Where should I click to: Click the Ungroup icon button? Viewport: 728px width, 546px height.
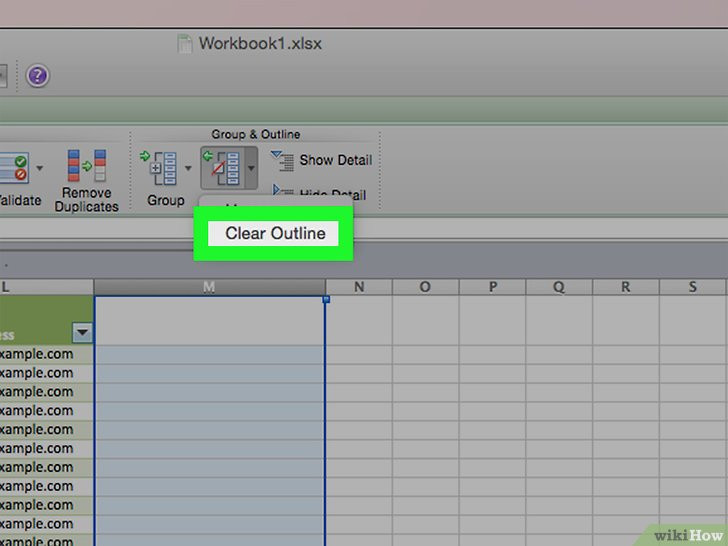[x=222, y=168]
